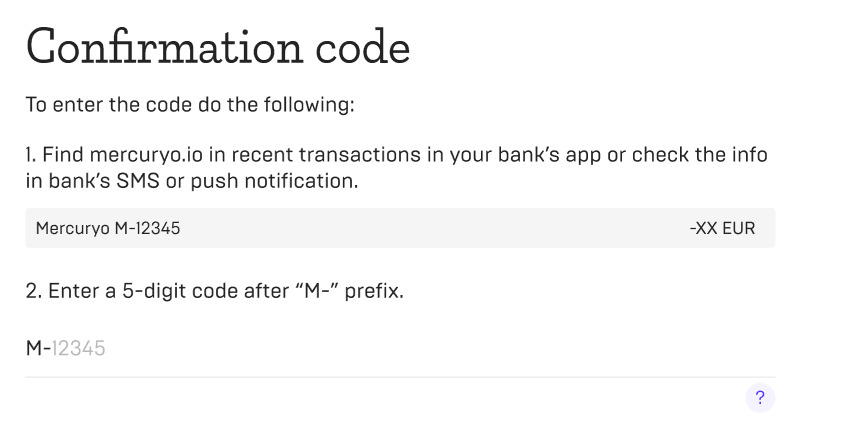Click the underline beneath the code input
The height and width of the screenshot is (432, 848).
(x=400, y=377)
